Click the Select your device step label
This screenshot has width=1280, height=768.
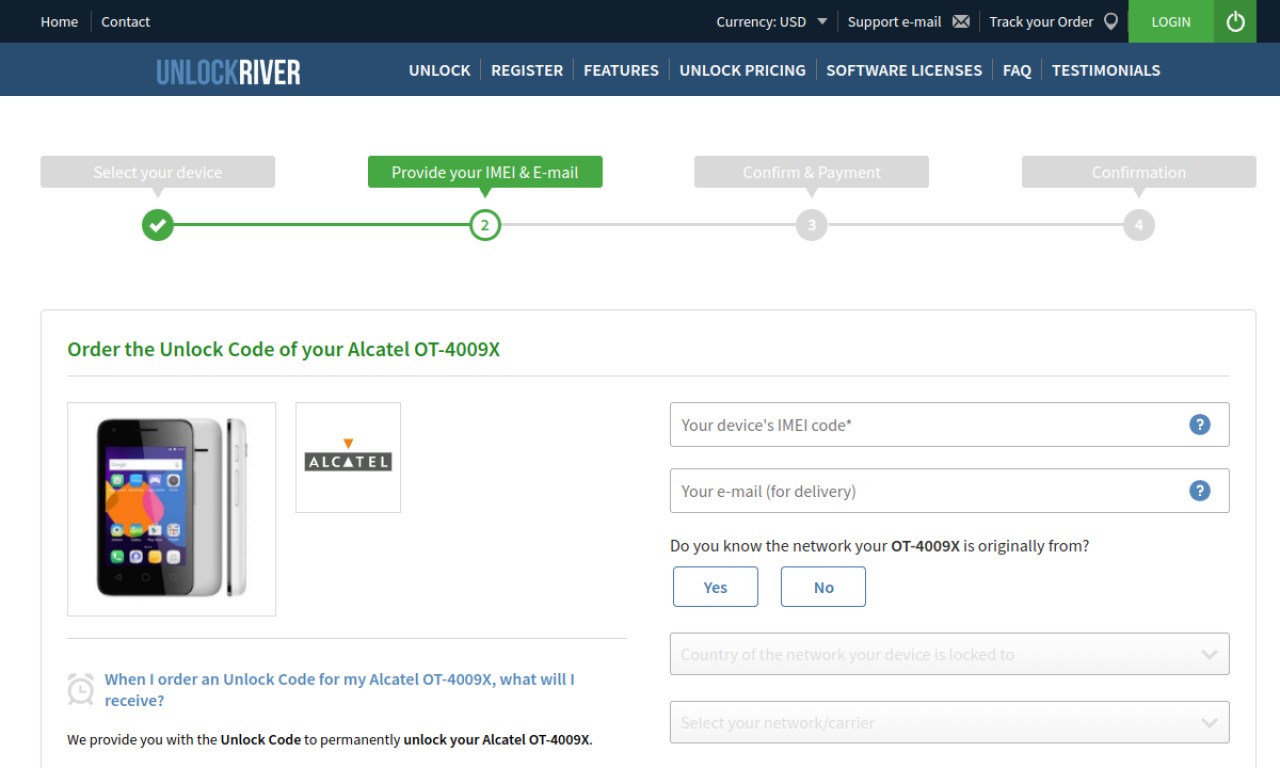158,172
